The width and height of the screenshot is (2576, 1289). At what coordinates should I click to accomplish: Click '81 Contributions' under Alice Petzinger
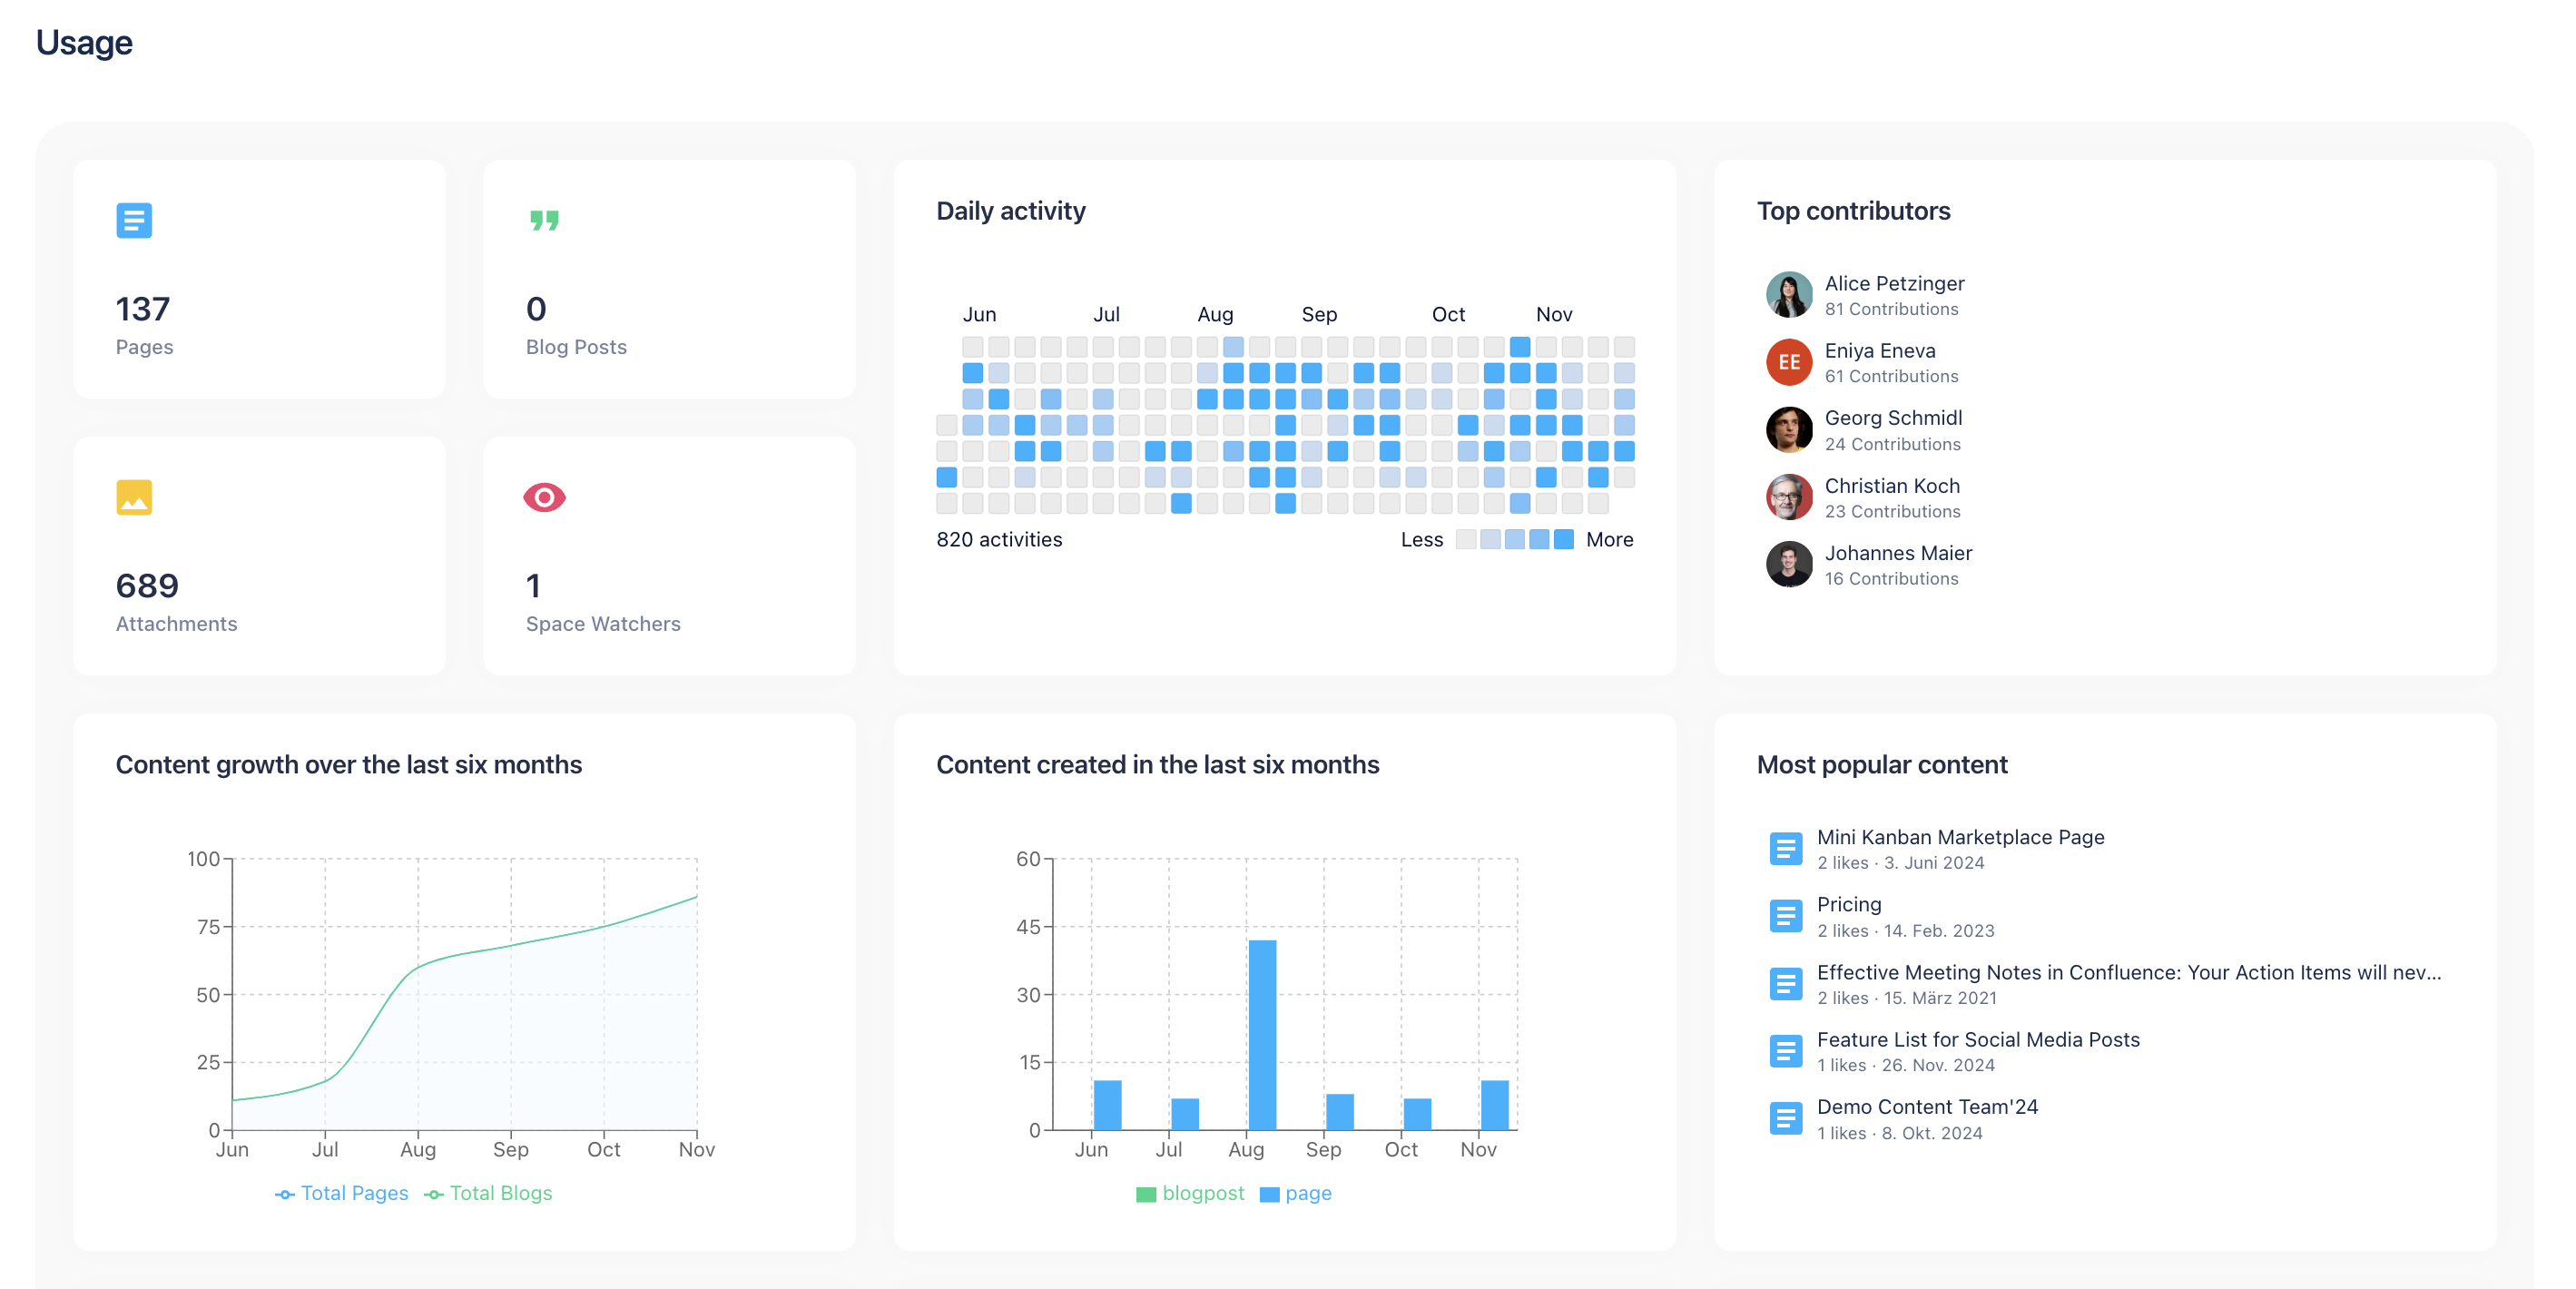(x=1891, y=309)
